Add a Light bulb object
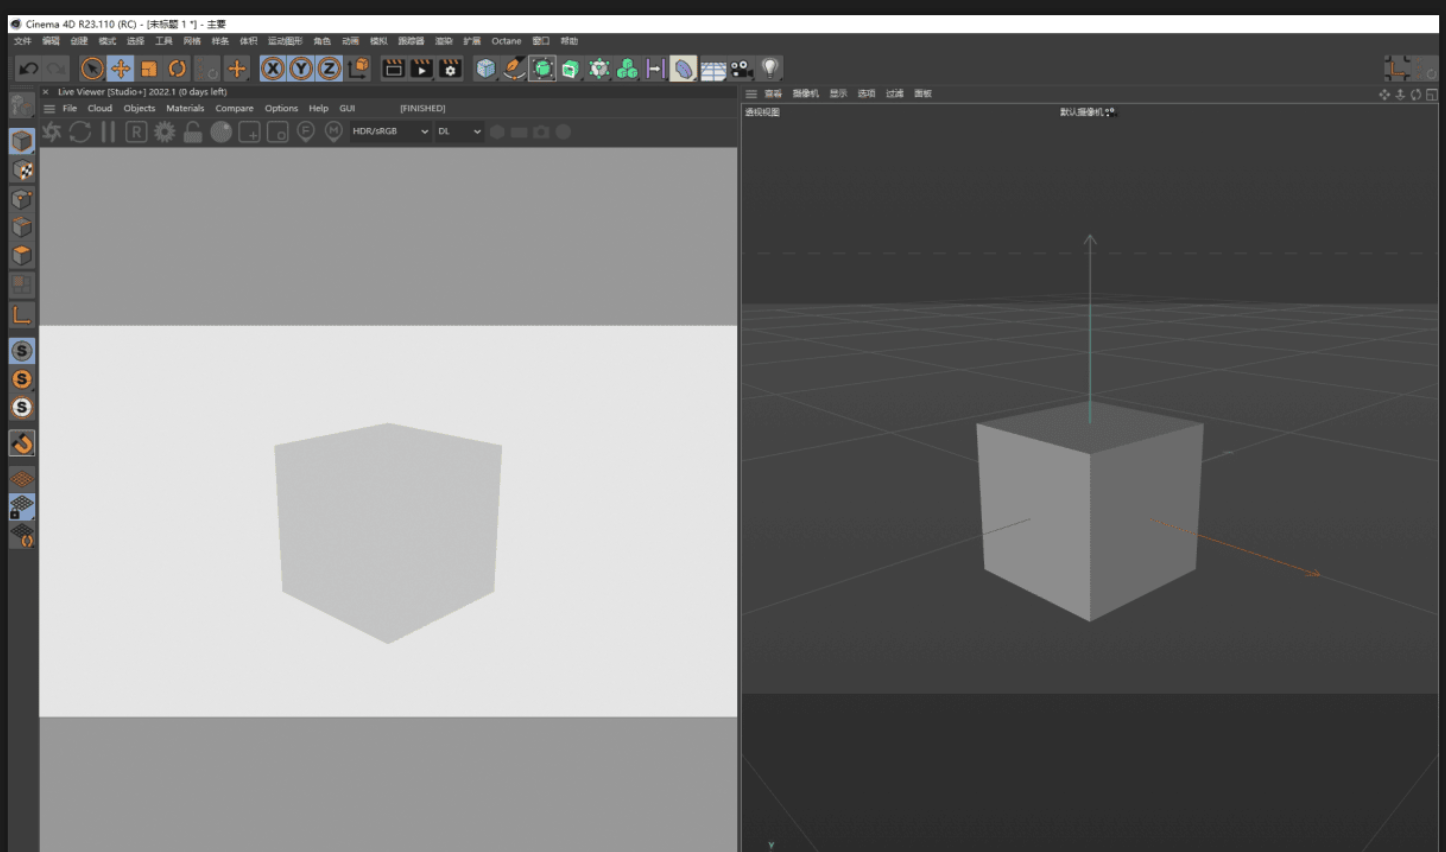 point(770,68)
